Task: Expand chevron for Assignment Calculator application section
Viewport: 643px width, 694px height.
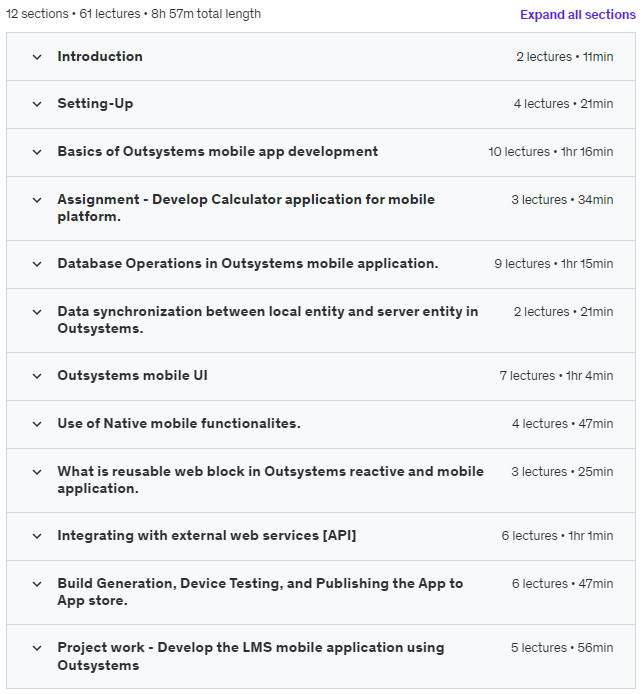Action: click(37, 200)
